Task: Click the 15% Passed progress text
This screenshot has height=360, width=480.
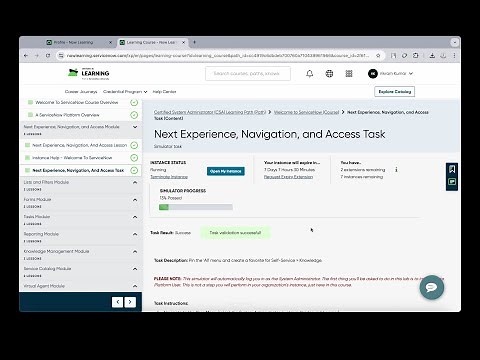Action: point(171,198)
